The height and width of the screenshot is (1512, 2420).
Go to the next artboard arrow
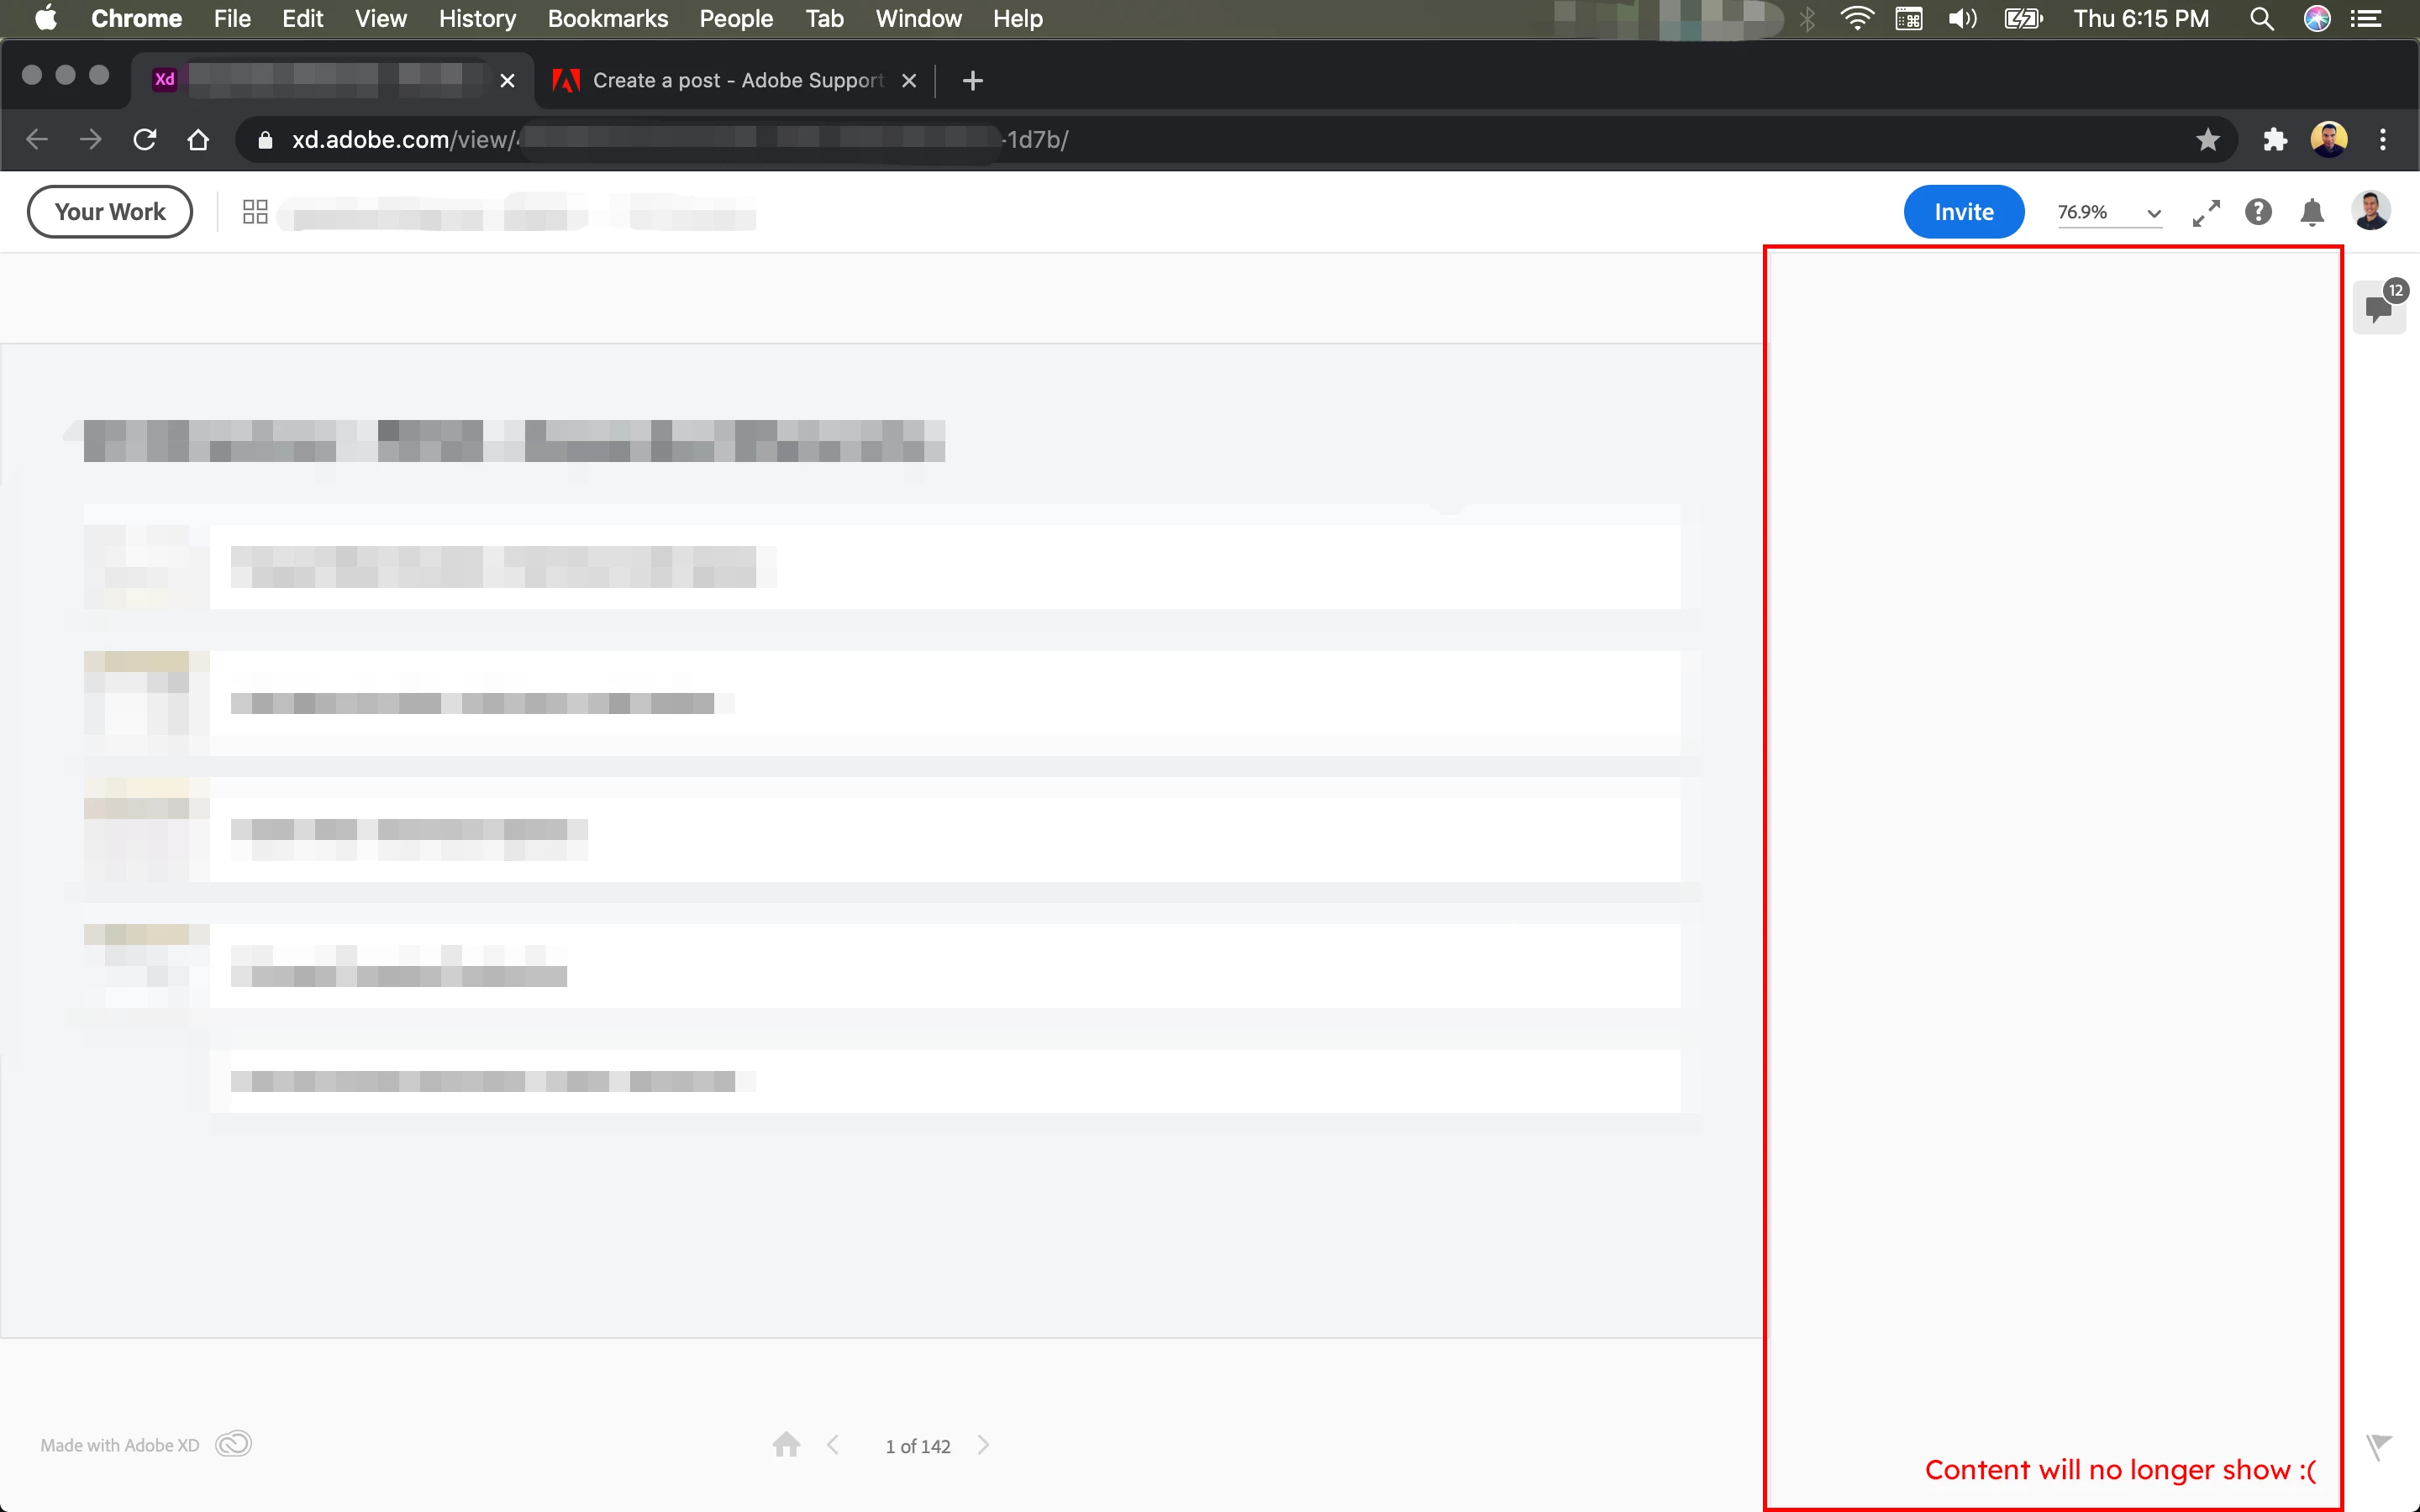click(x=984, y=1445)
